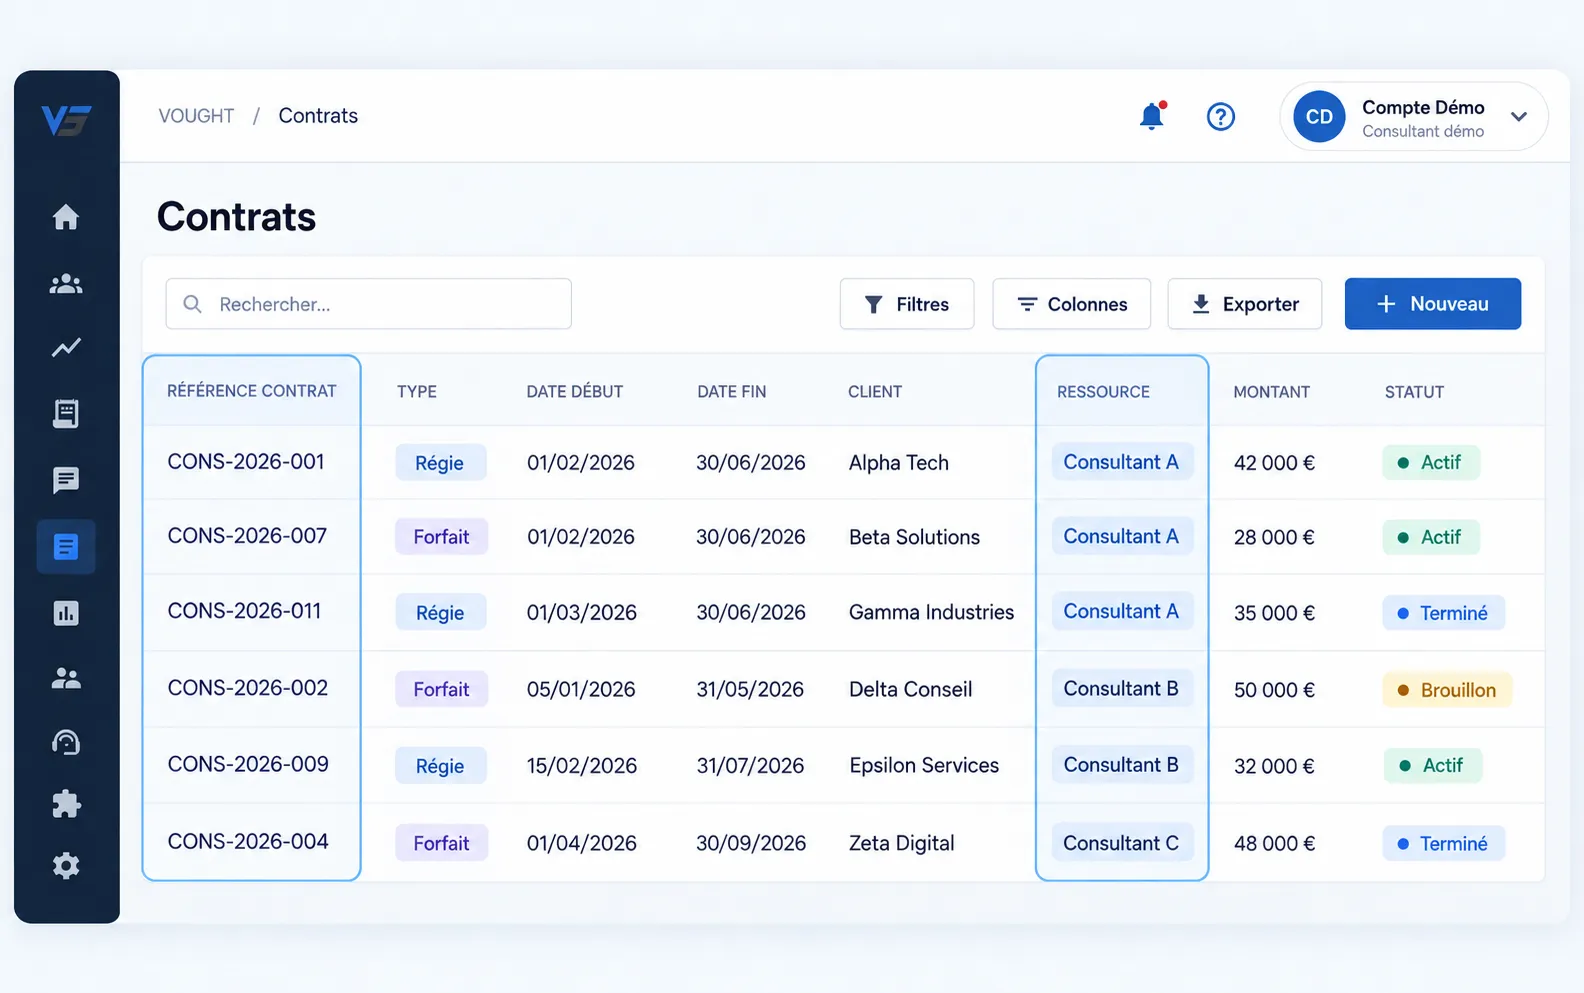Open the notifications bell
Screen dimensions: 1584x993
pos(1152,116)
